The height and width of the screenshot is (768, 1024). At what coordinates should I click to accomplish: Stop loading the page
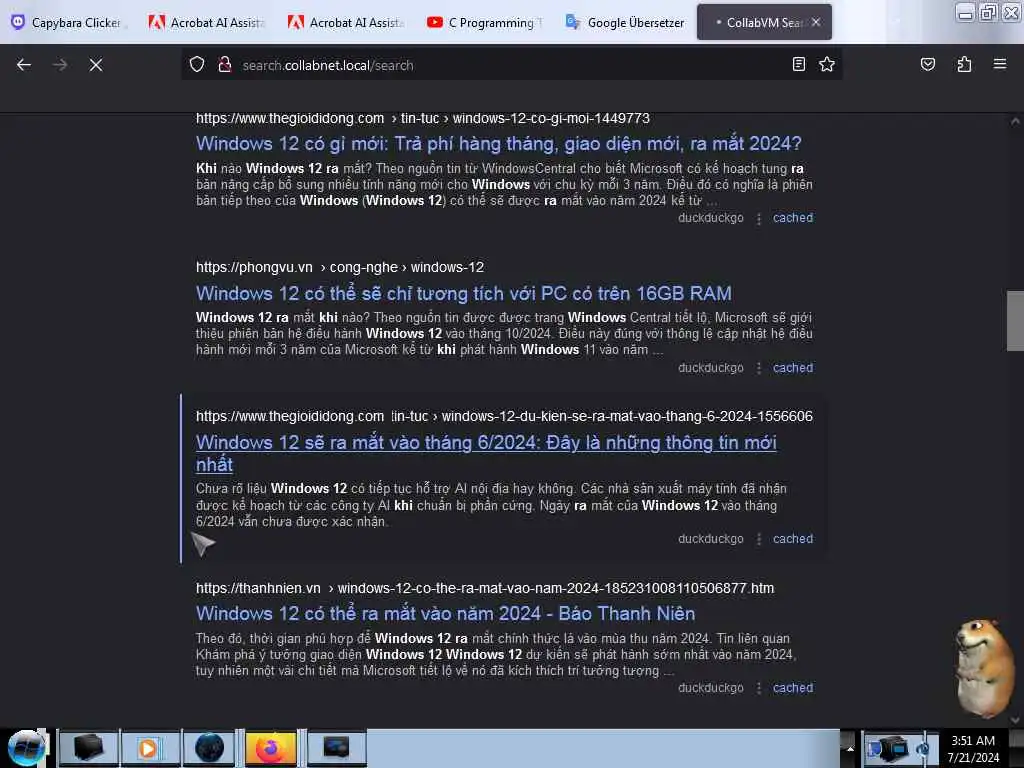96,65
